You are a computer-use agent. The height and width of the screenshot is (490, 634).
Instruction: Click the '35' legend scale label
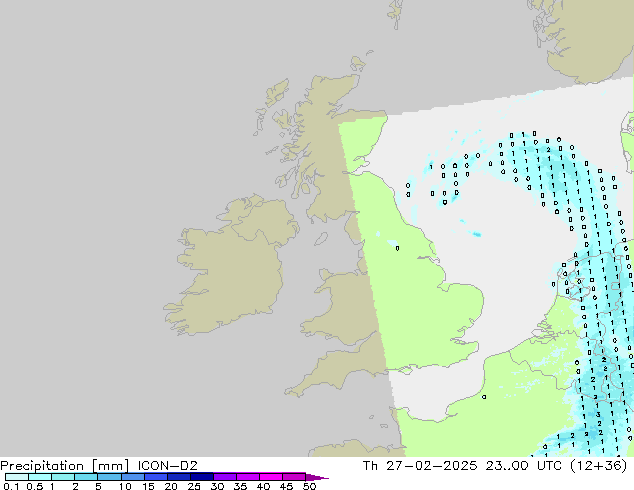[x=240, y=486]
